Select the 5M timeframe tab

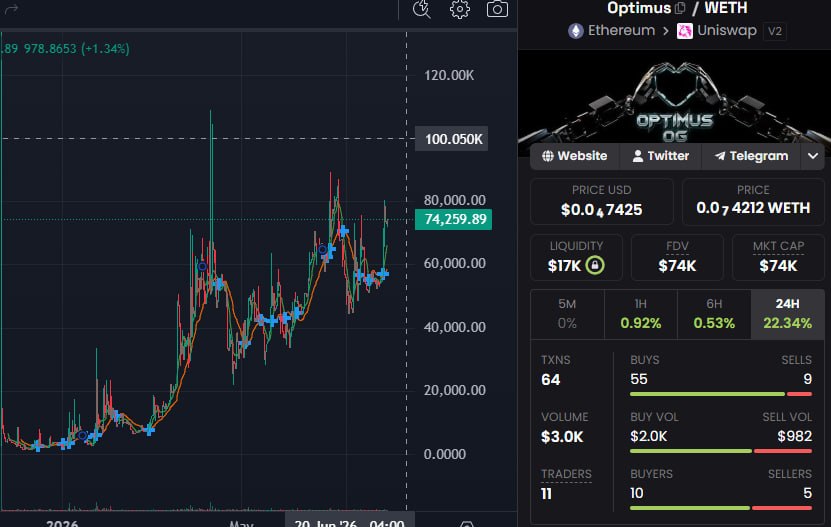[x=567, y=314]
